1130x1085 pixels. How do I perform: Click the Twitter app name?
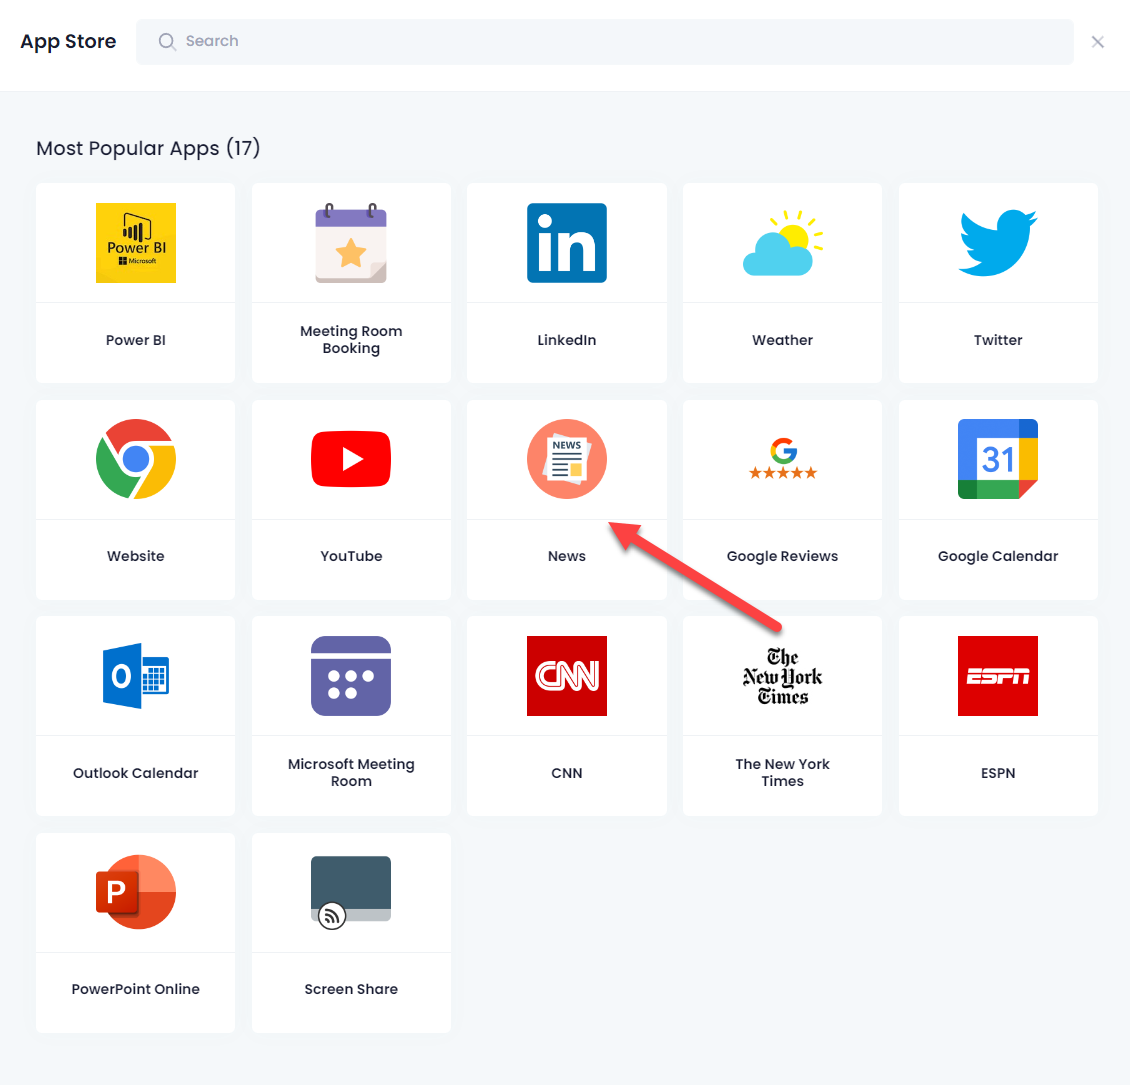(997, 340)
